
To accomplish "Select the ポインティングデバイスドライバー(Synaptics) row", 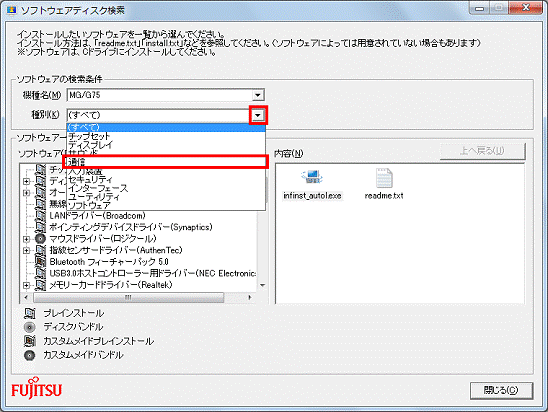I will coord(131,227).
